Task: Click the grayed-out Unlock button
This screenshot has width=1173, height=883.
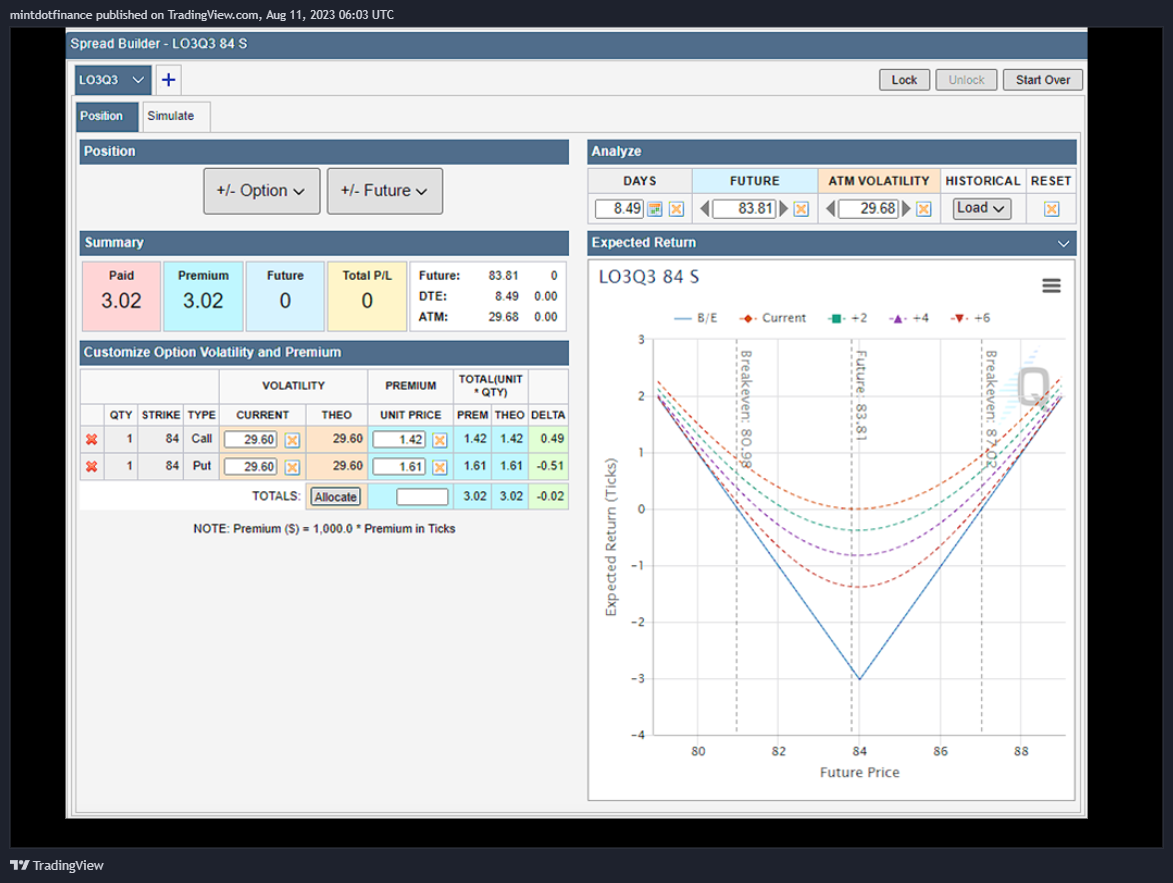Action: tap(966, 79)
